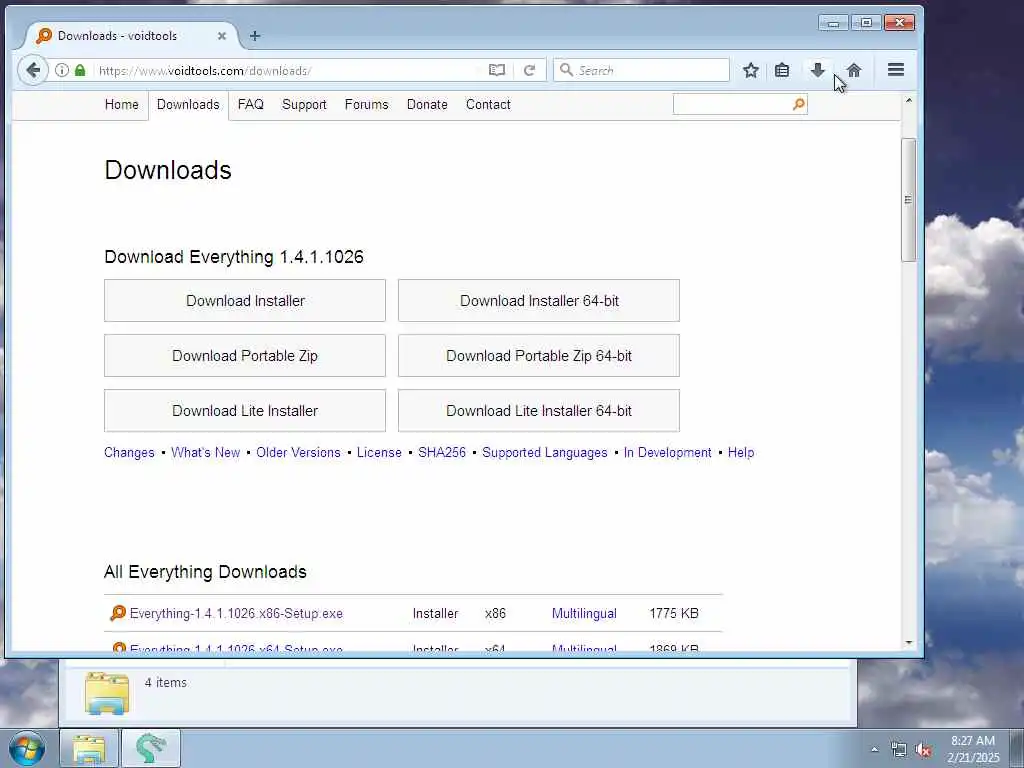Click "1775 KB" size cell
1024x768 pixels.
tap(673, 613)
